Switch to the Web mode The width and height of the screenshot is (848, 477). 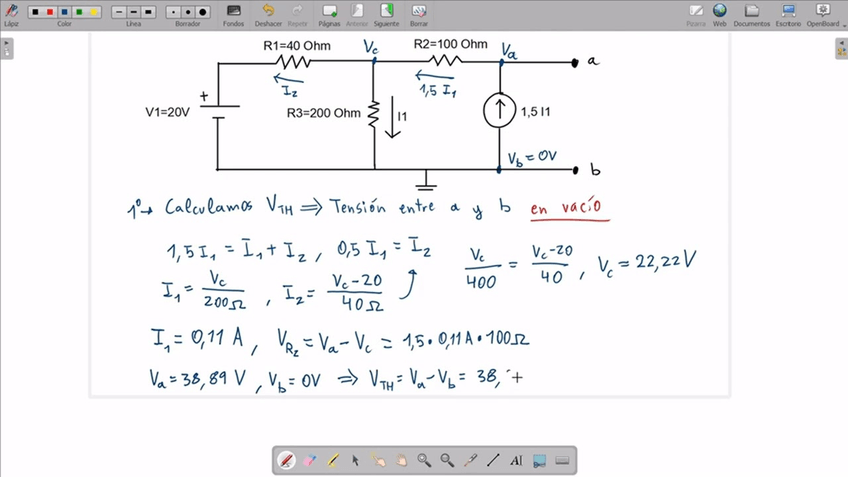[x=719, y=15]
